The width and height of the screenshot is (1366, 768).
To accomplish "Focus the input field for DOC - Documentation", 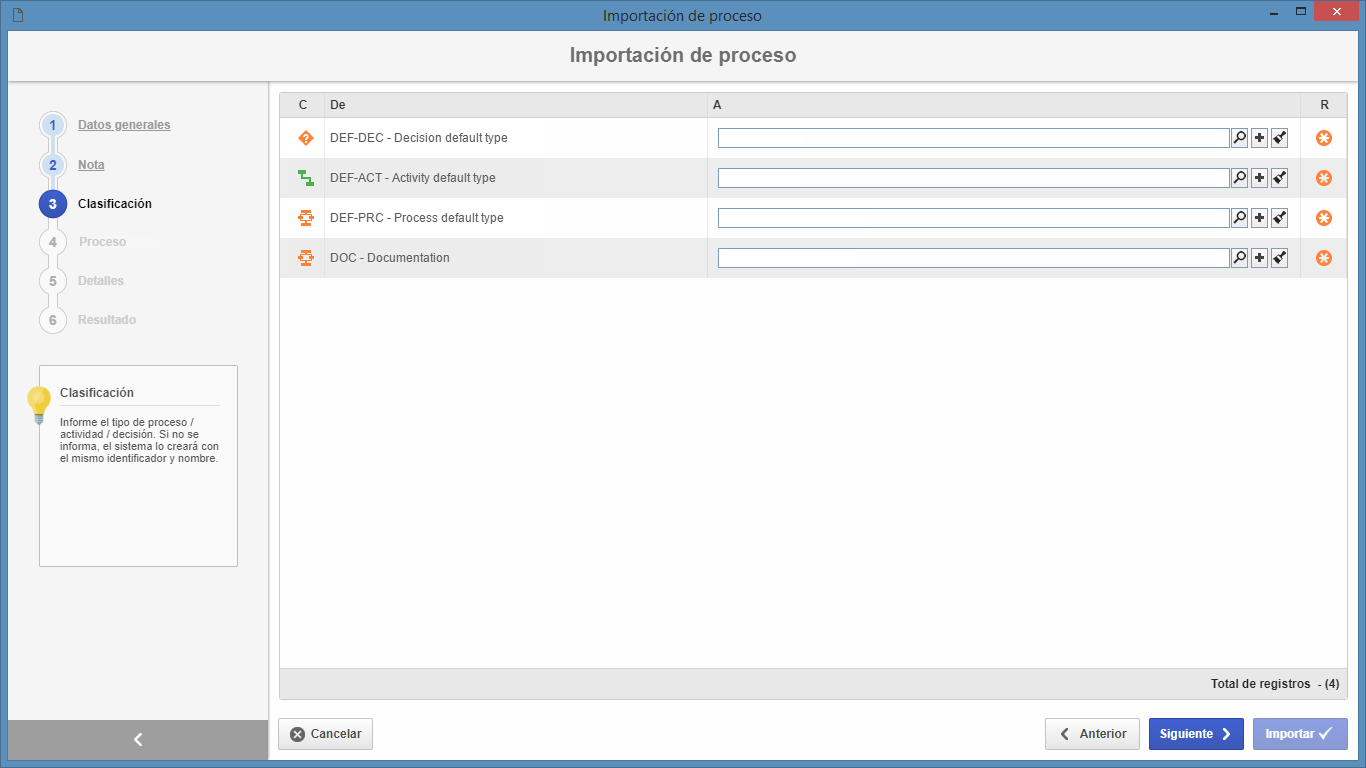I will tap(973, 258).
